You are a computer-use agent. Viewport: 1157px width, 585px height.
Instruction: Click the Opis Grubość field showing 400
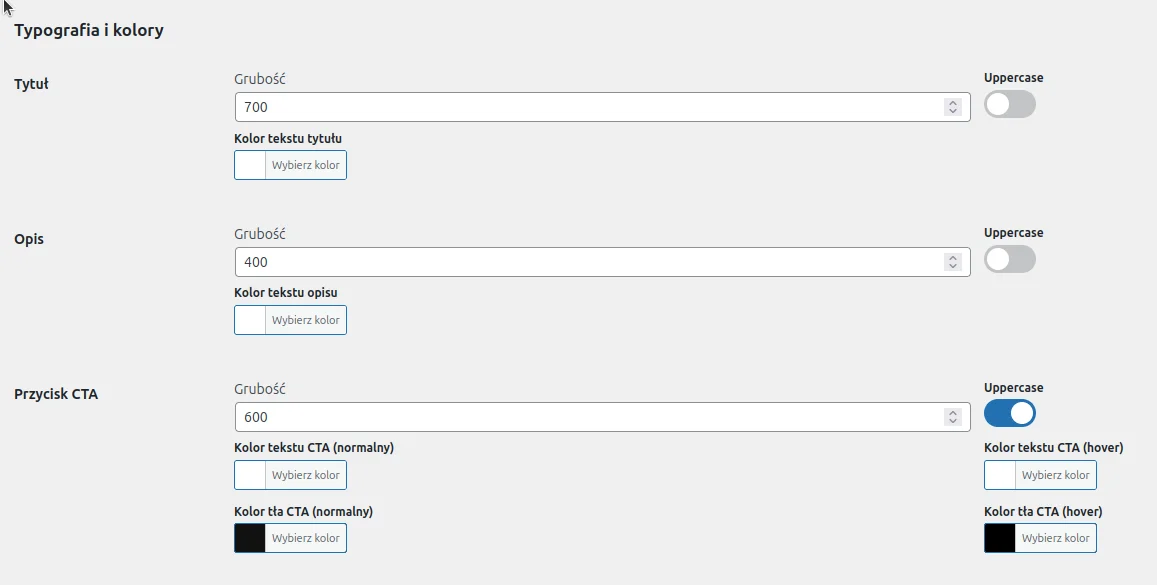coord(590,262)
